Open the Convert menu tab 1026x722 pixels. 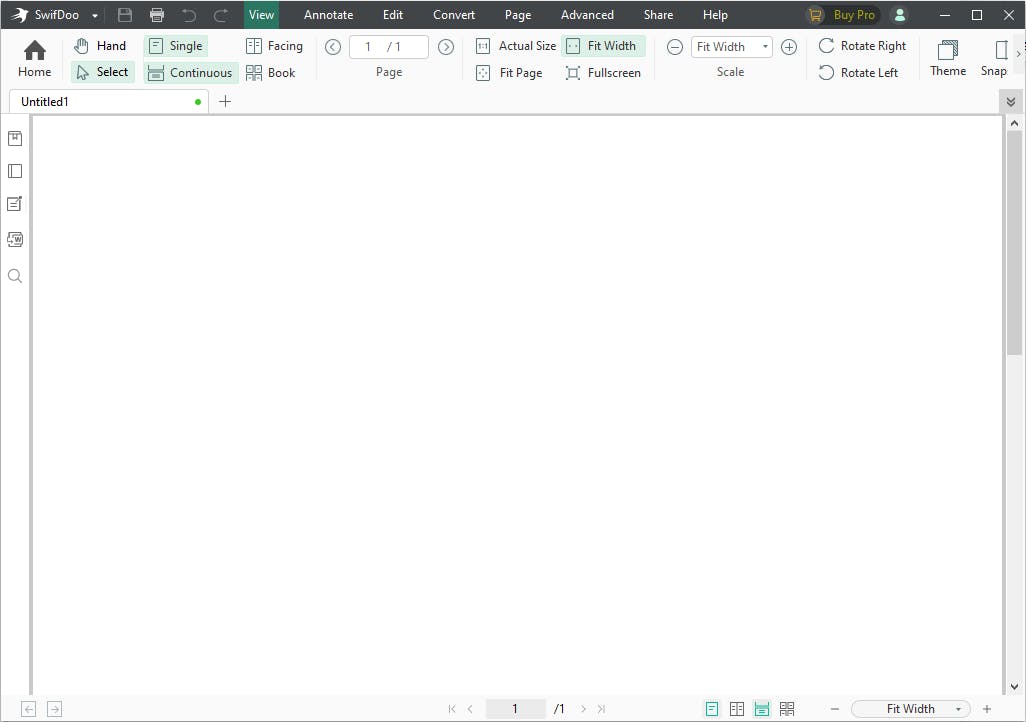click(453, 14)
